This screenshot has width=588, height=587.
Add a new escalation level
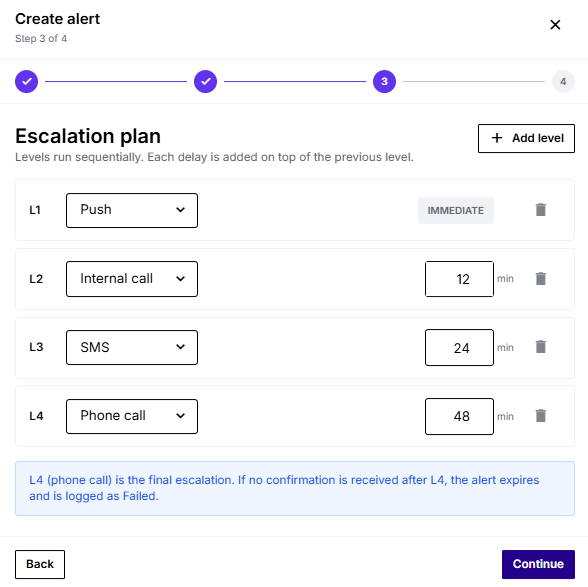526,138
